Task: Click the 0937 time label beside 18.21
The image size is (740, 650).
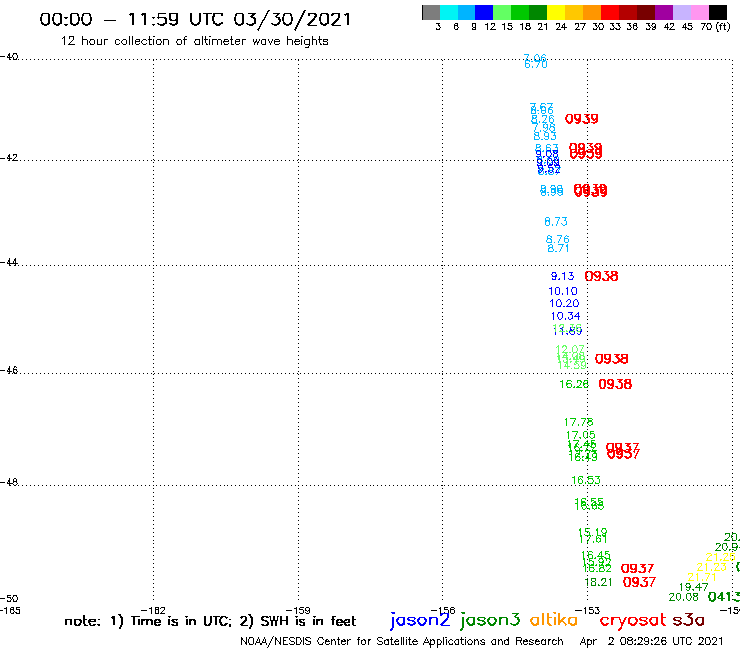Action: (x=639, y=582)
